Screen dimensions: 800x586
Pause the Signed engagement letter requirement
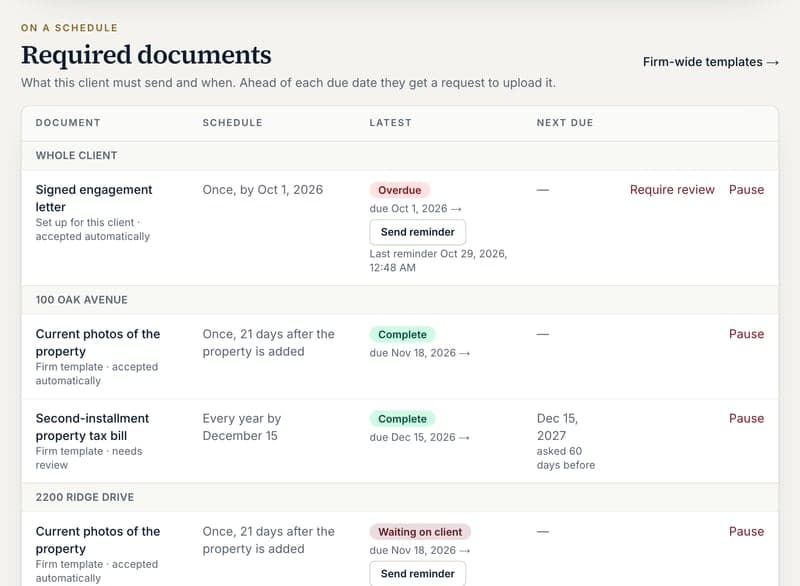click(x=746, y=190)
